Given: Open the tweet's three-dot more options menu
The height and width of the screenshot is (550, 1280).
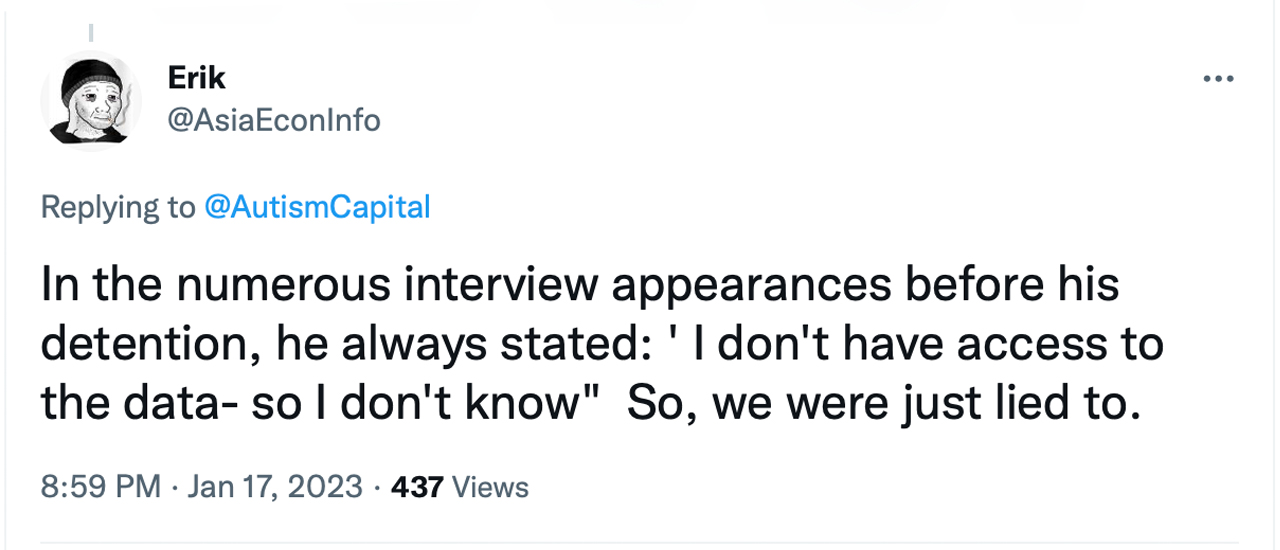Looking at the screenshot, I should [1218, 79].
